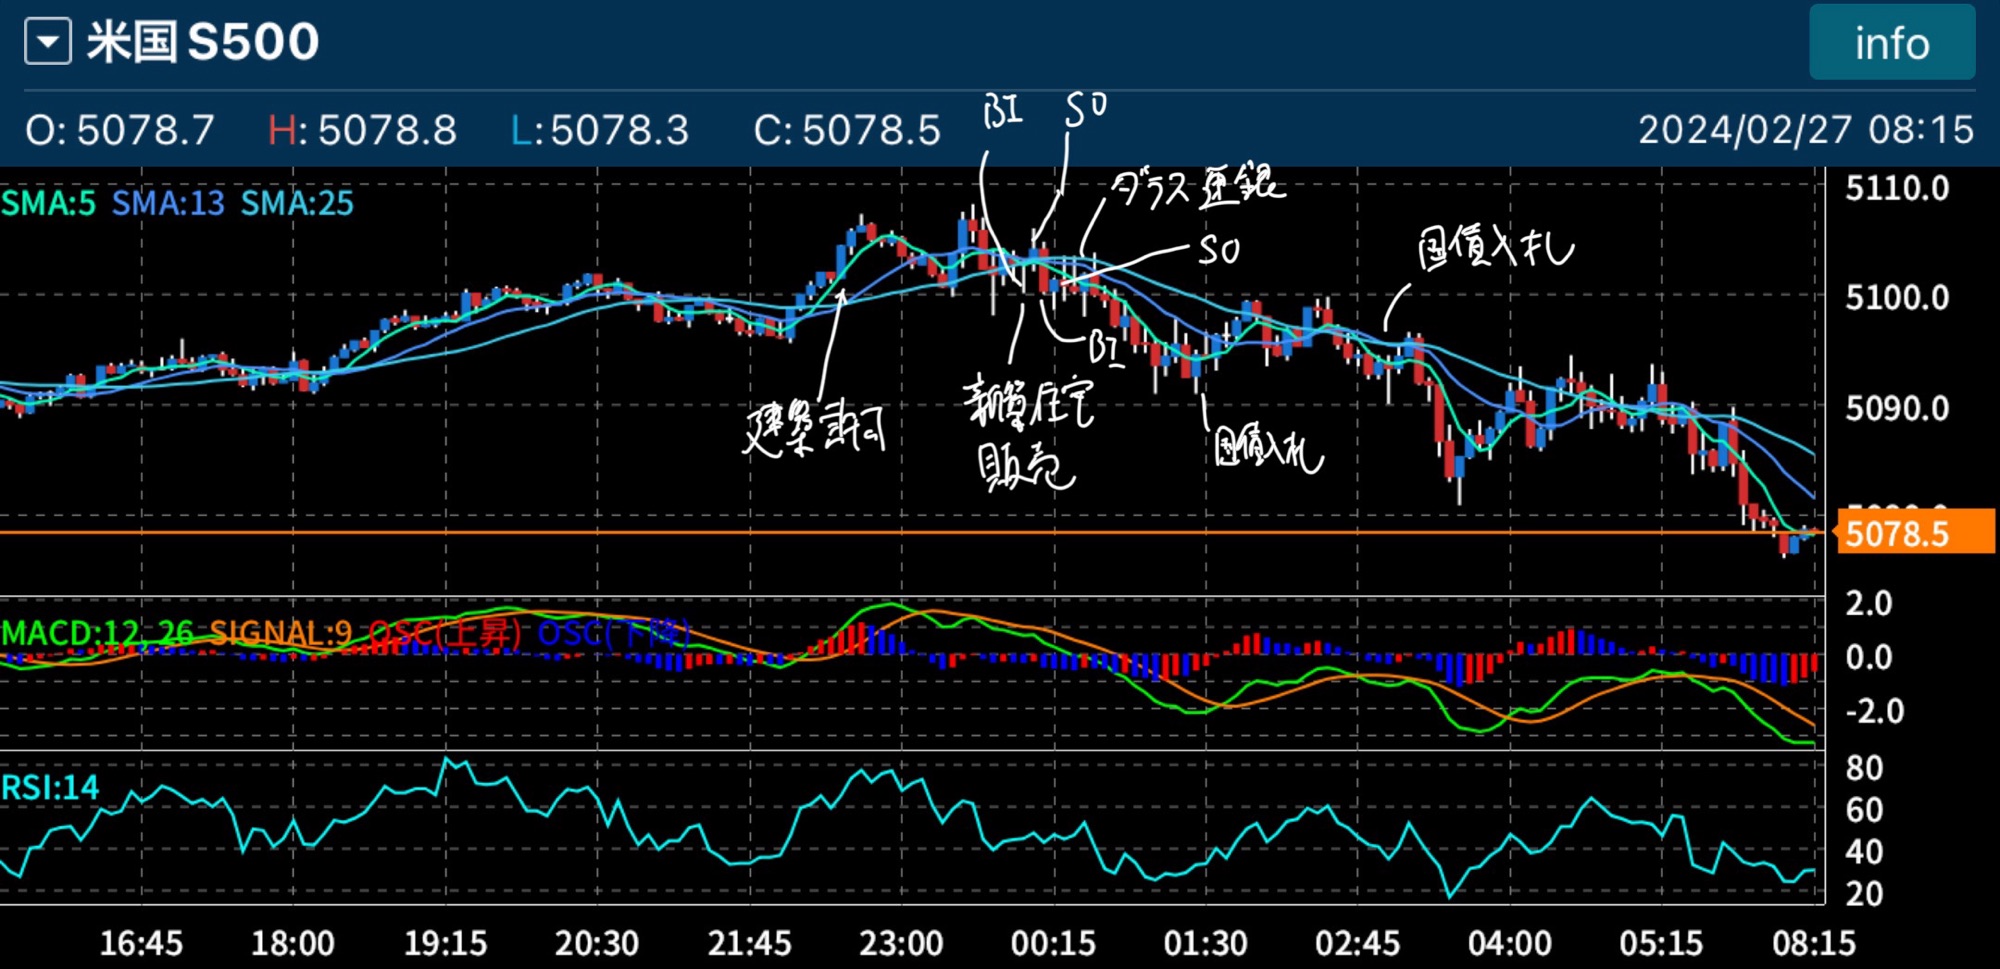Click the 04:00 time axis marker

1509,942
